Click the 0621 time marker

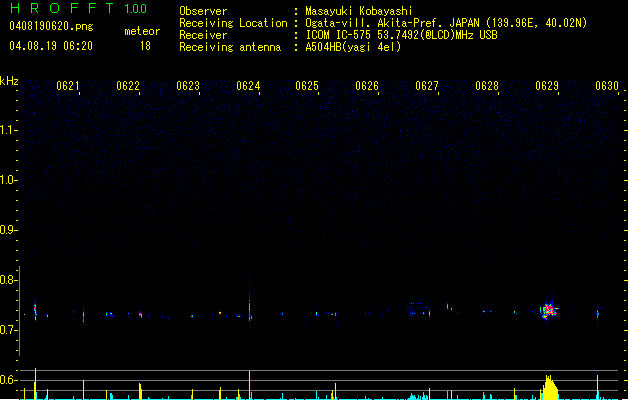(68, 86)
